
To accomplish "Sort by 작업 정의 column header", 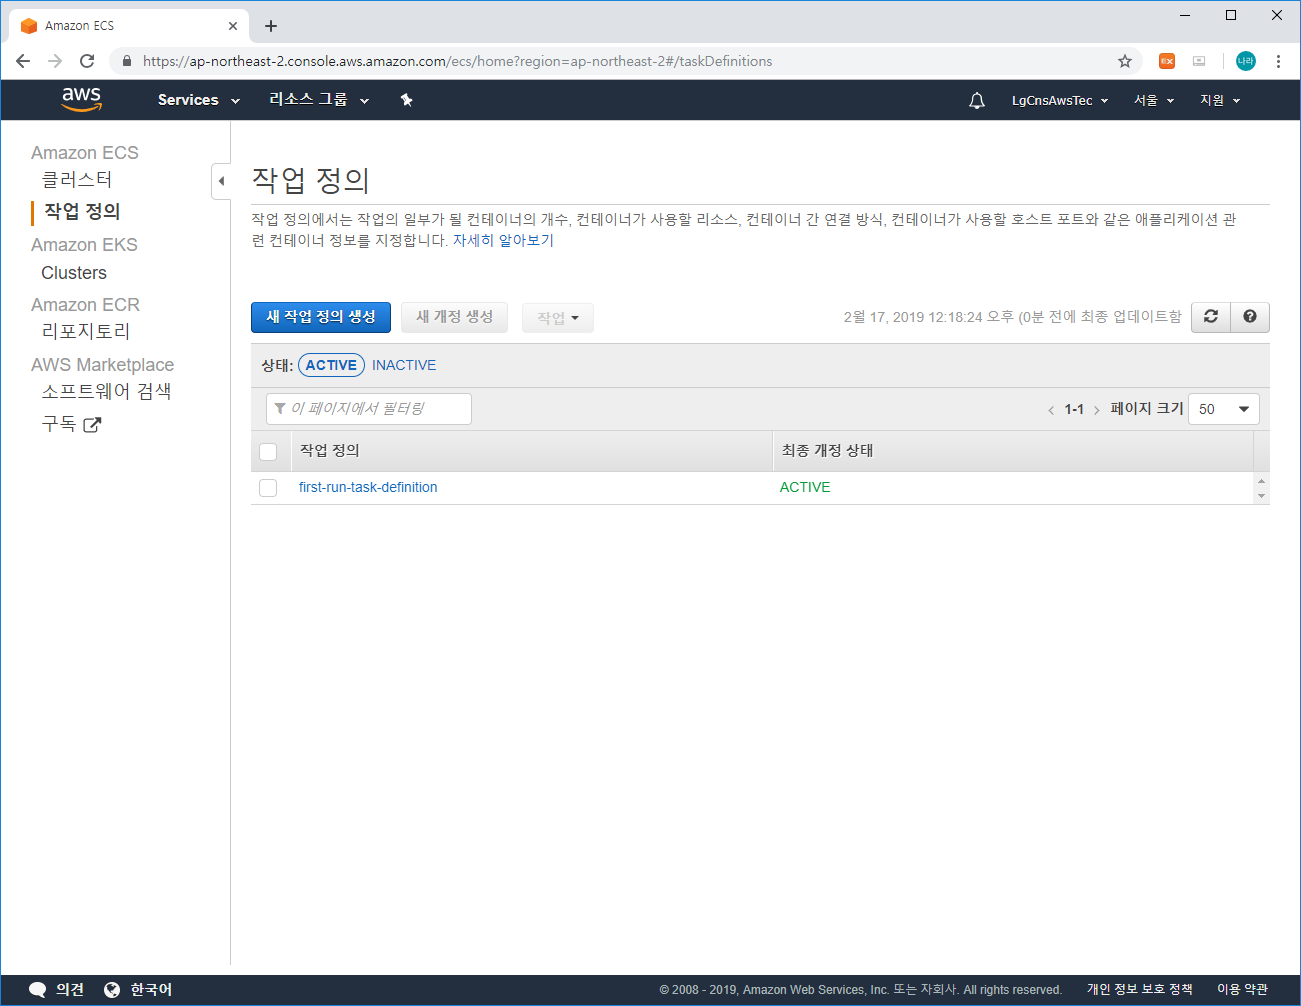I will coord(330,451).
